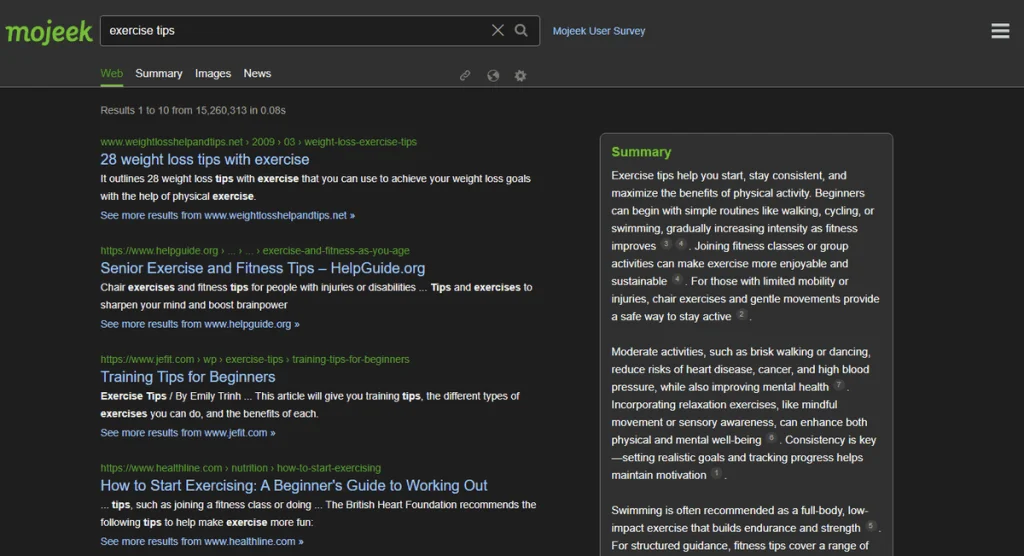1024x556 pixels.
Task: Click citation 2 after stay active
Action: (x=741, y=315)
